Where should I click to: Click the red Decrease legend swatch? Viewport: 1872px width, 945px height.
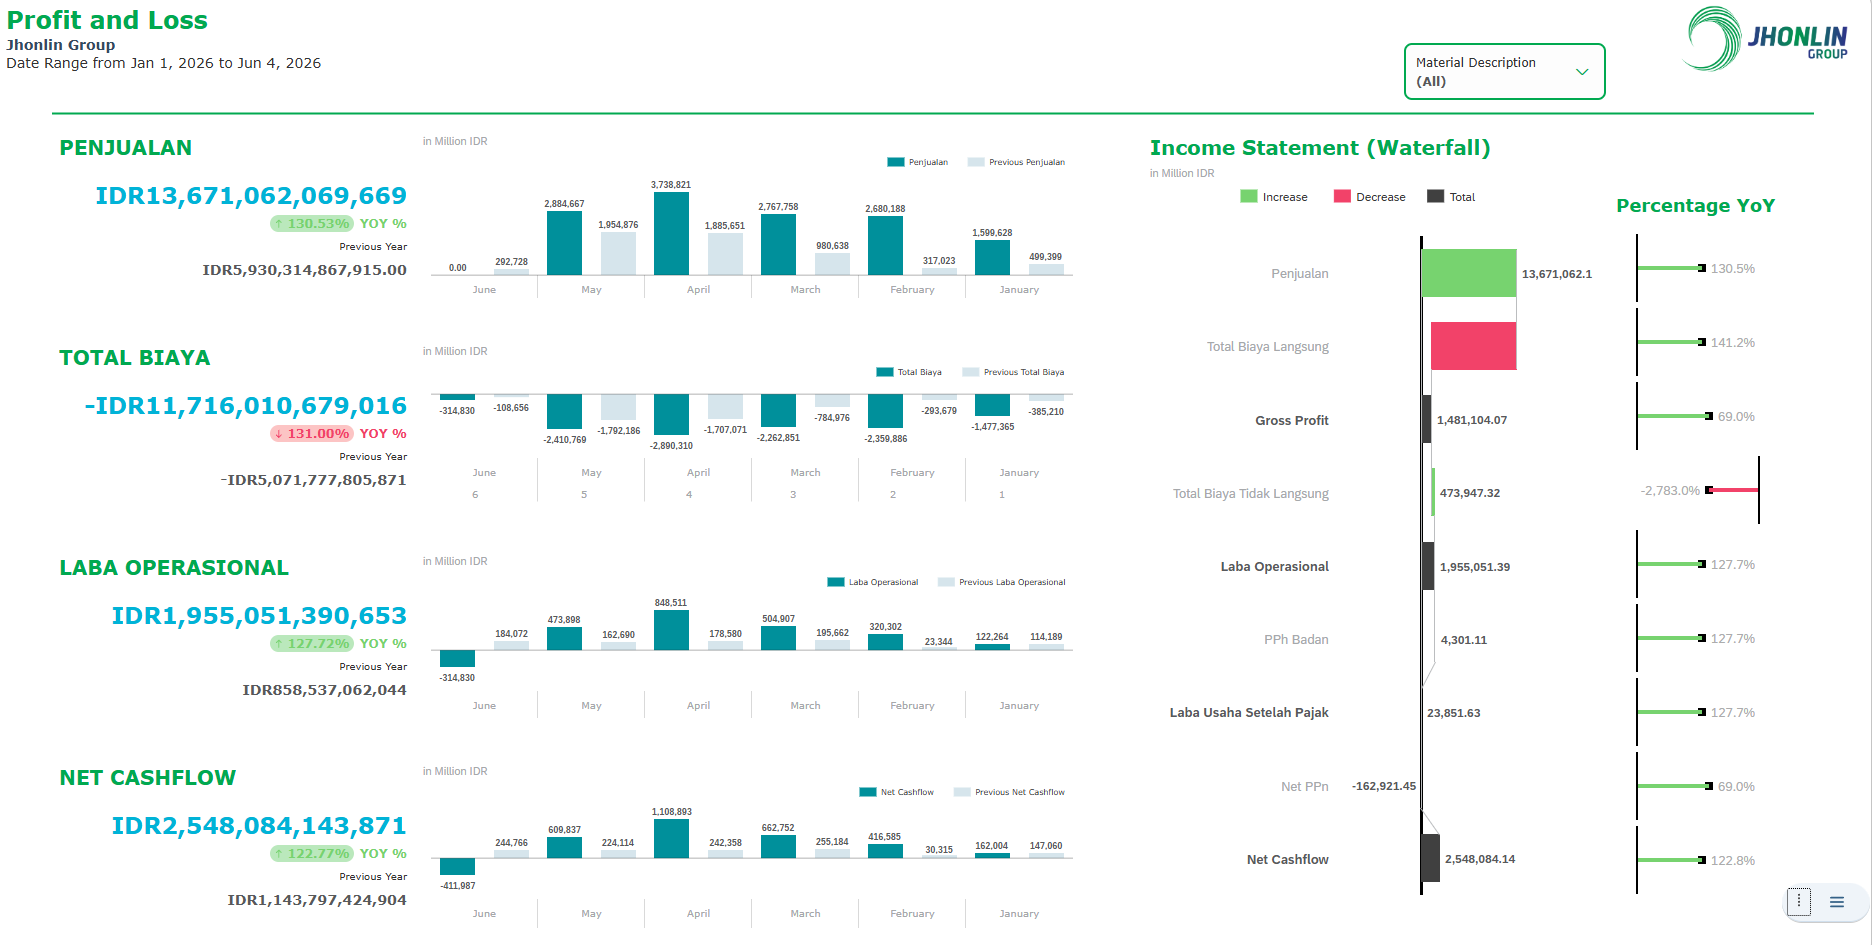point(1342,197)
